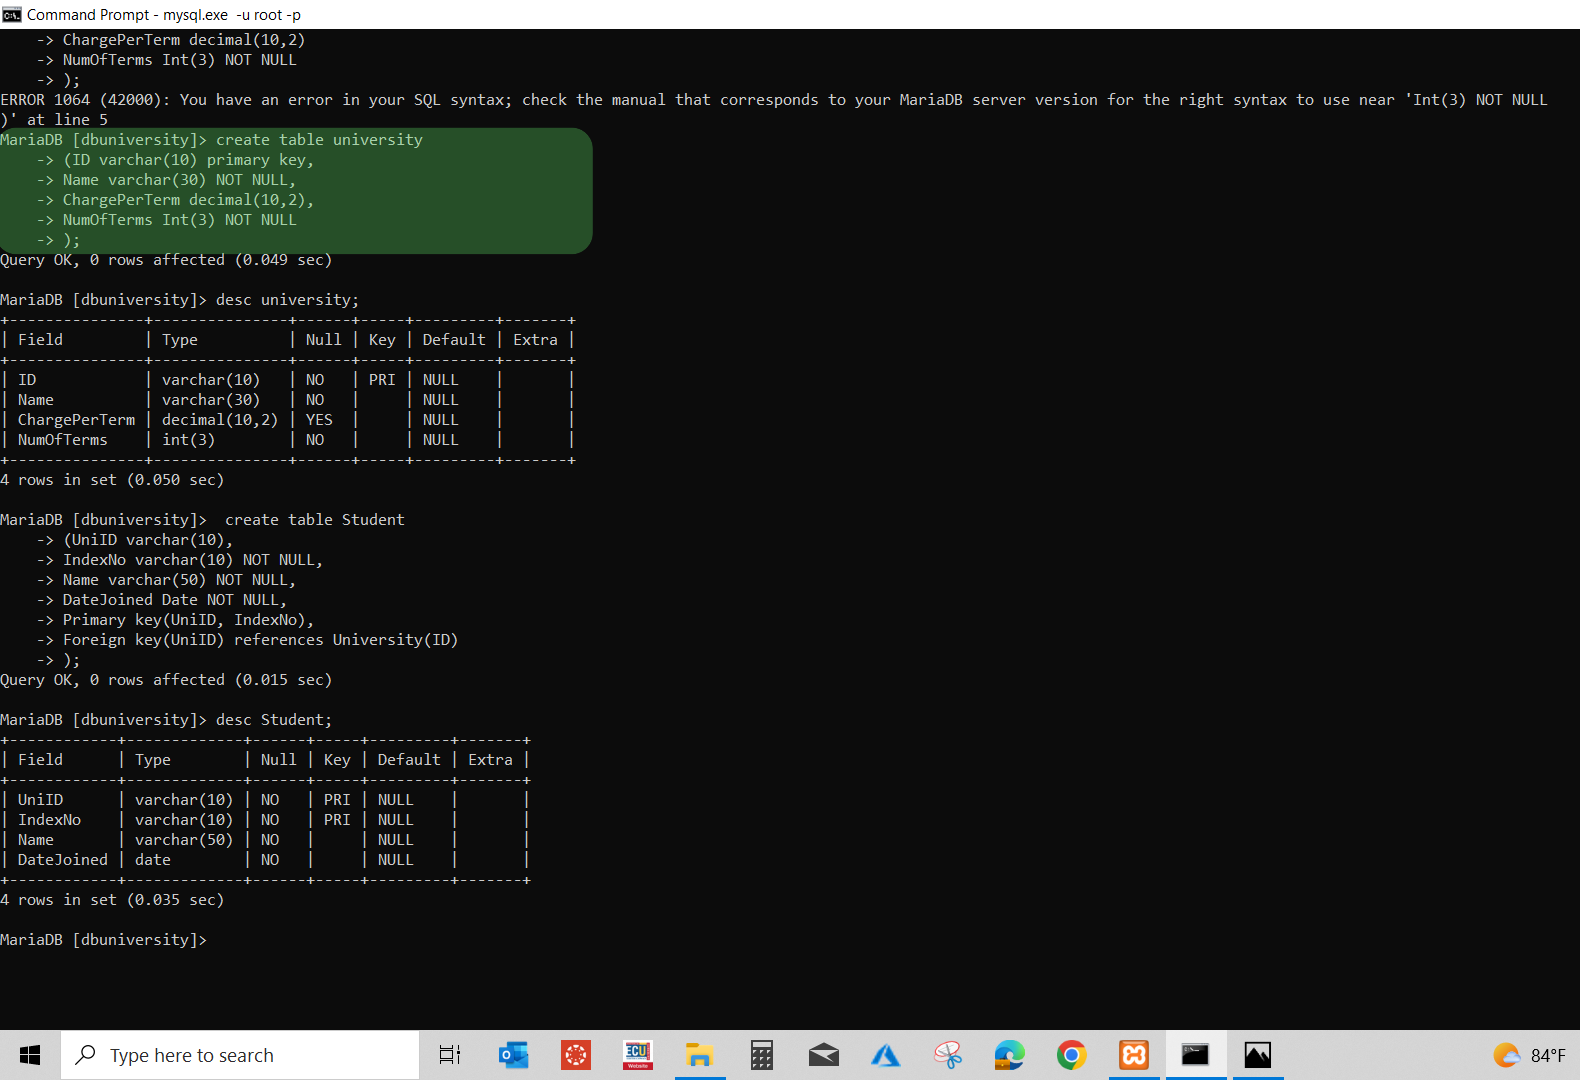Click 'DateJoined' field in Student table output

click(62, 860)
